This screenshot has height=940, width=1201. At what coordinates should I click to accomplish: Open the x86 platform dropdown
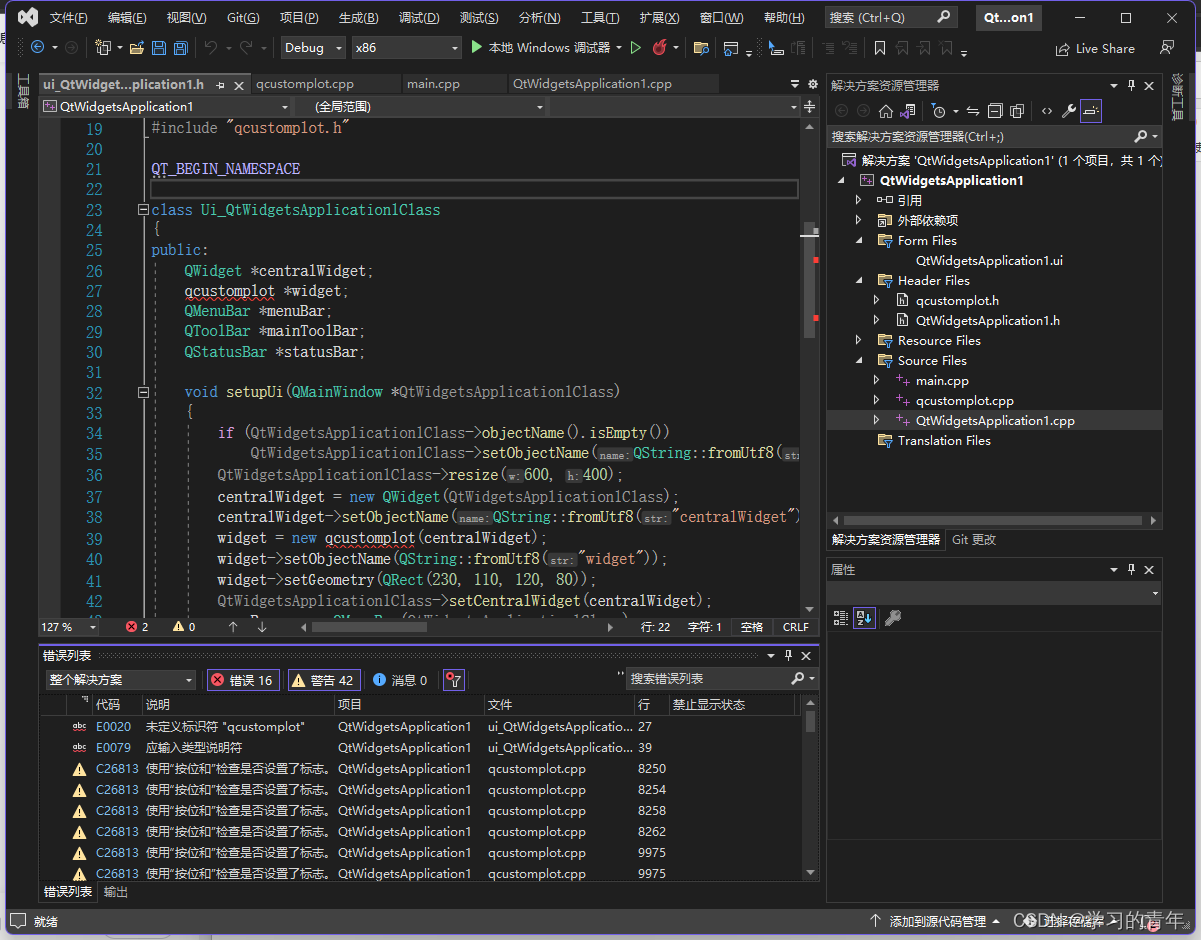406,47
